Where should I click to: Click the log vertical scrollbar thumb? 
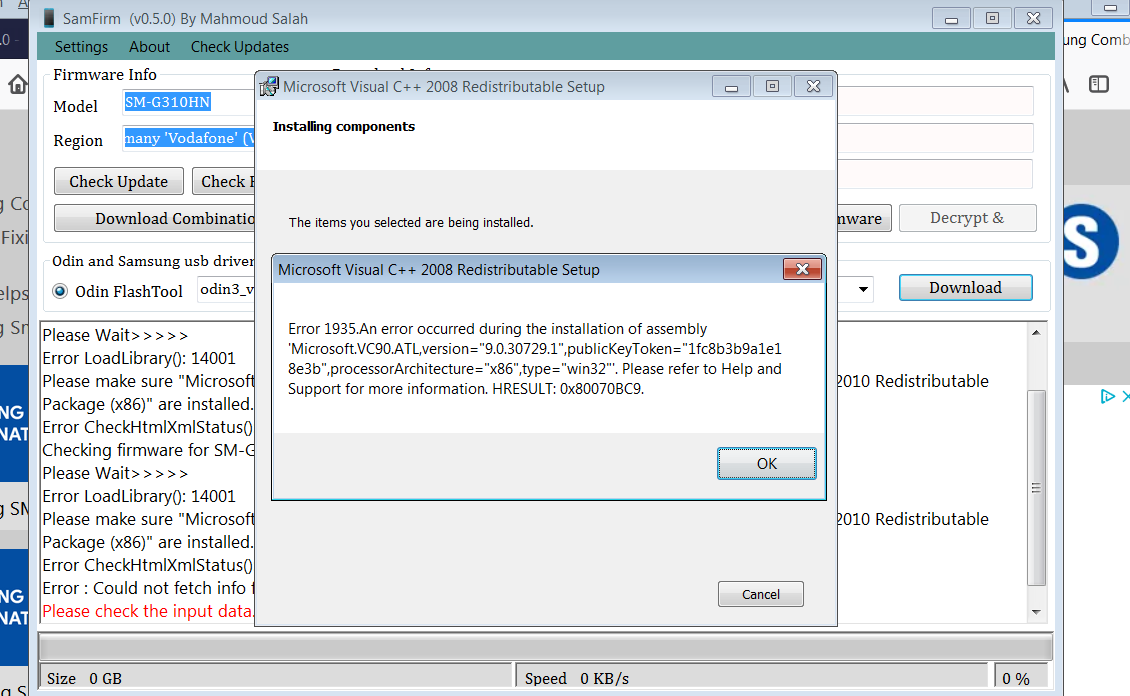click(x=1036, y=488)
